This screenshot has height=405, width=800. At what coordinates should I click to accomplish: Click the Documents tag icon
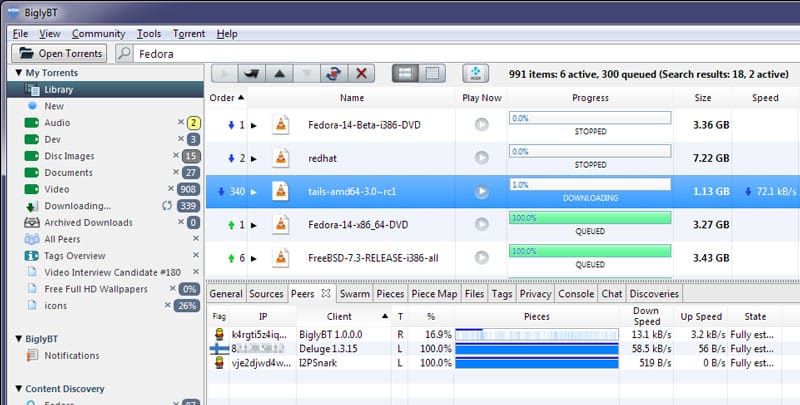pos(32,172)
